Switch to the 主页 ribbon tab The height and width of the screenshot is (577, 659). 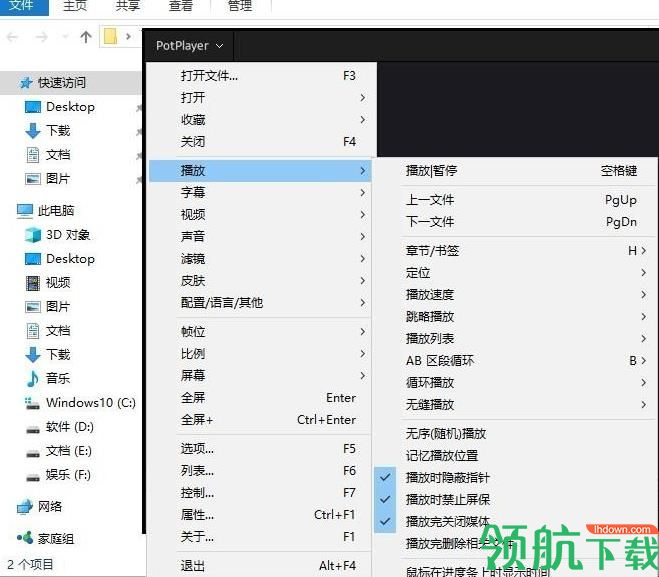pyautogui.click(x=75, y=6)
